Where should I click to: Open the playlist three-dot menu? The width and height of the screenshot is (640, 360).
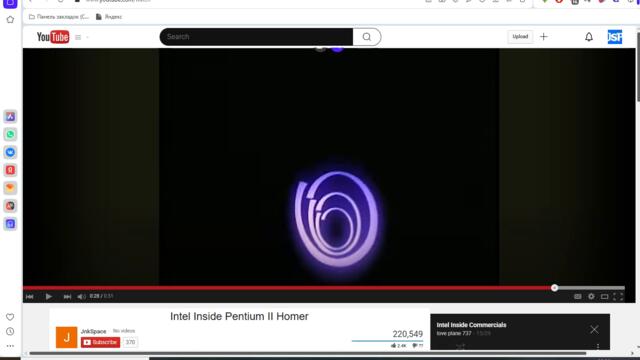click(598, 346)
